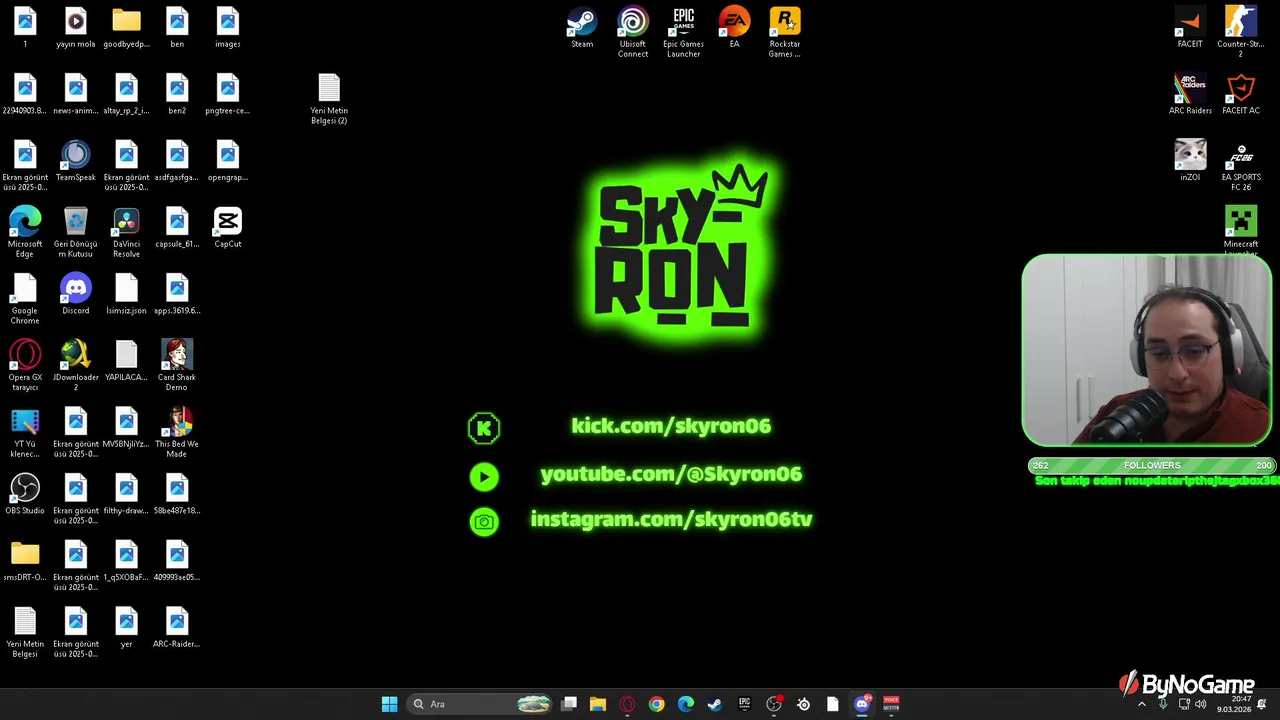Select the goodbyedp... folder on desktop
1280x720 pixels.
(126, 28)
